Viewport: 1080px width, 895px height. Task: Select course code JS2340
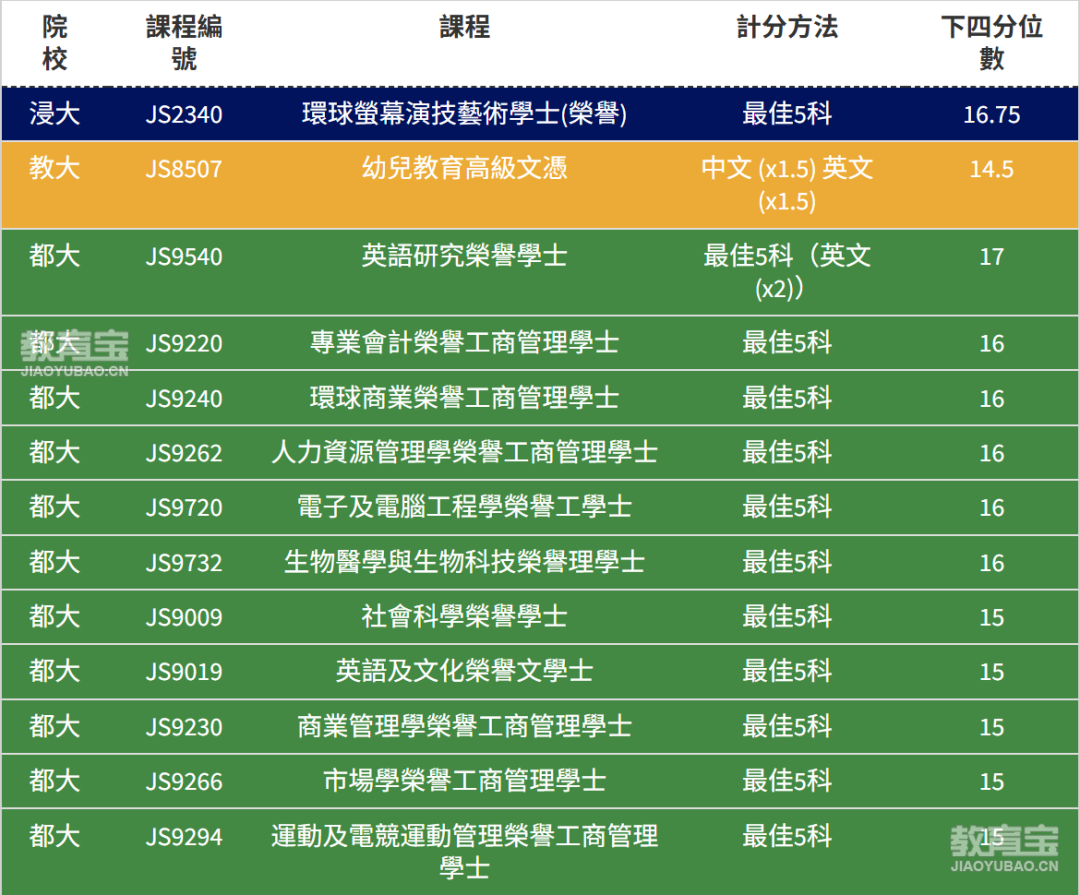184,114
